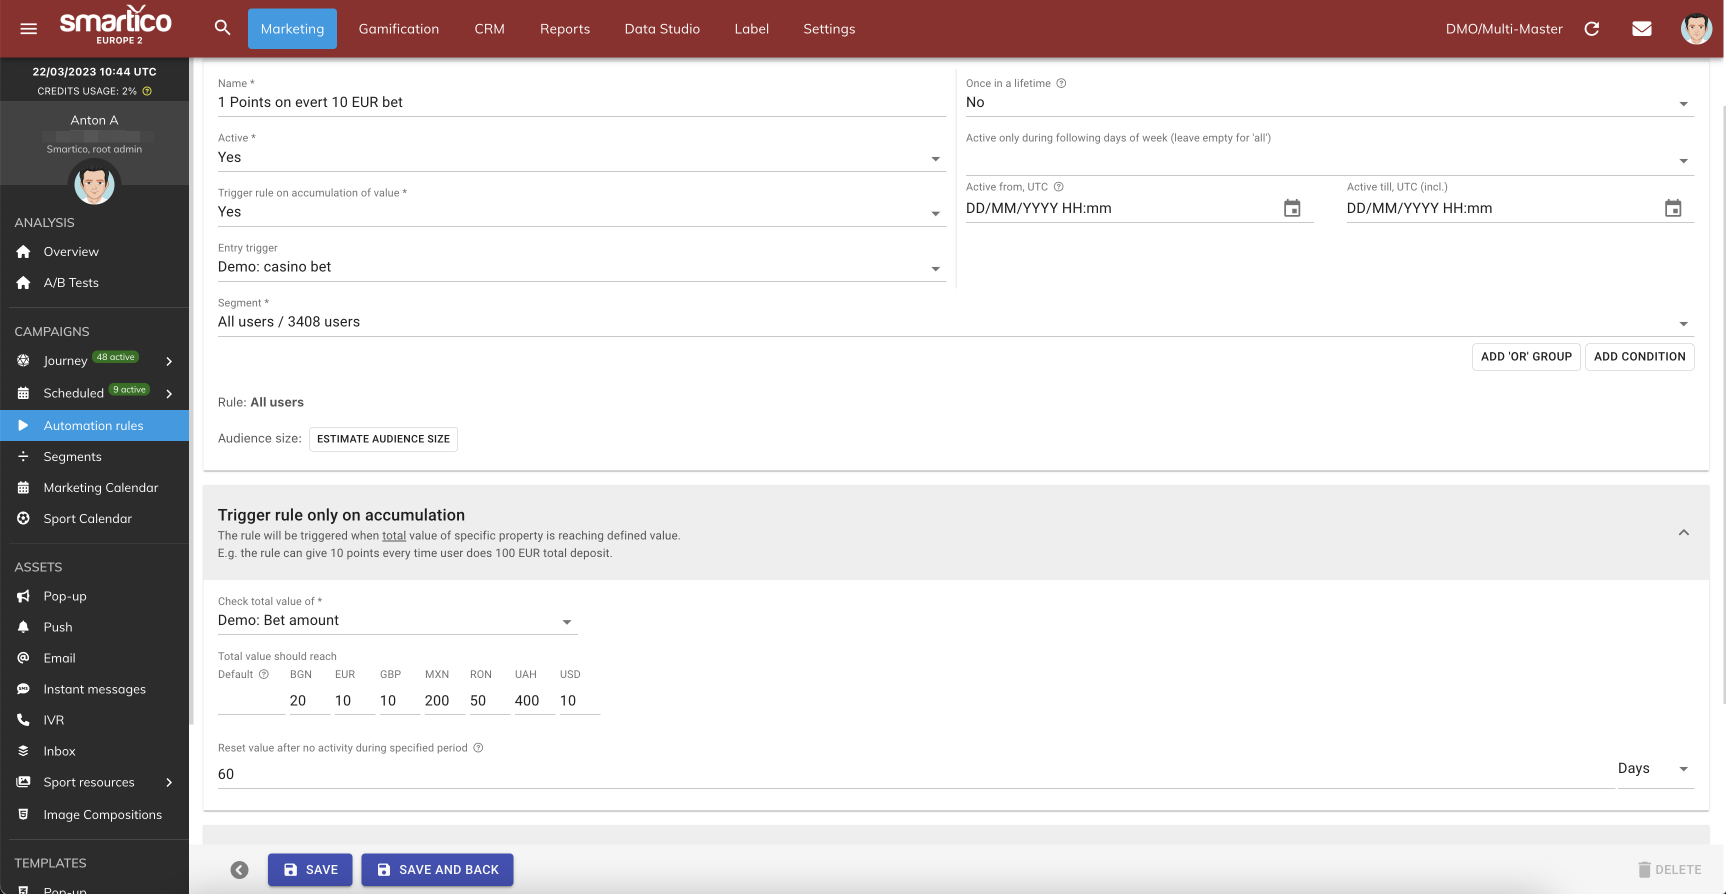Click the refresh icon in header
This screenshot has width=1726, height=894.
[x=1591, y=29]
